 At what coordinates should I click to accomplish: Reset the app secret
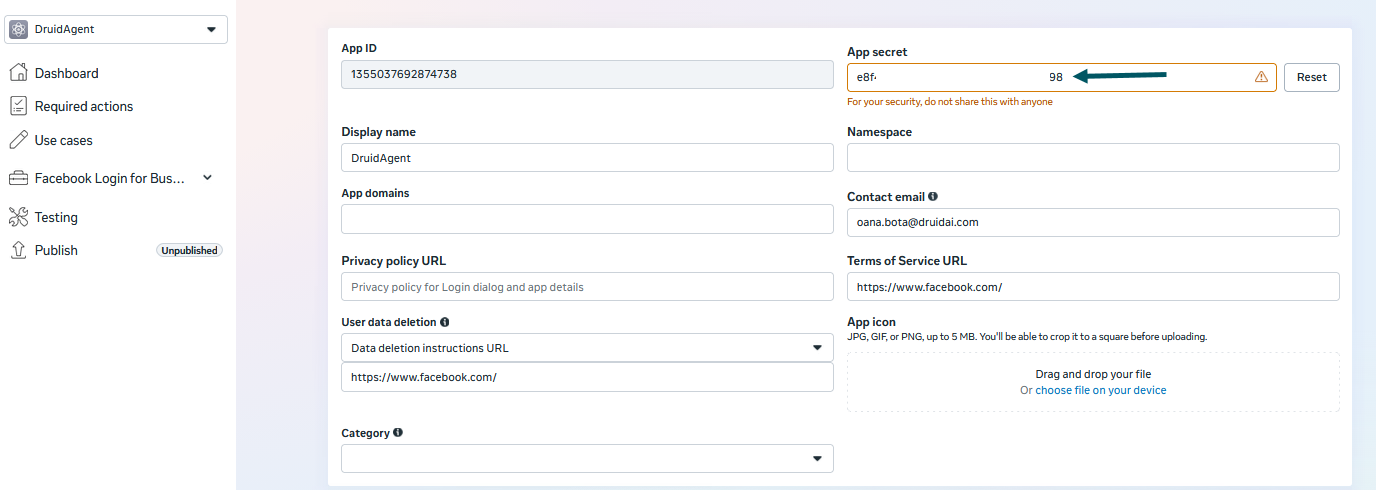[1311, 77]
